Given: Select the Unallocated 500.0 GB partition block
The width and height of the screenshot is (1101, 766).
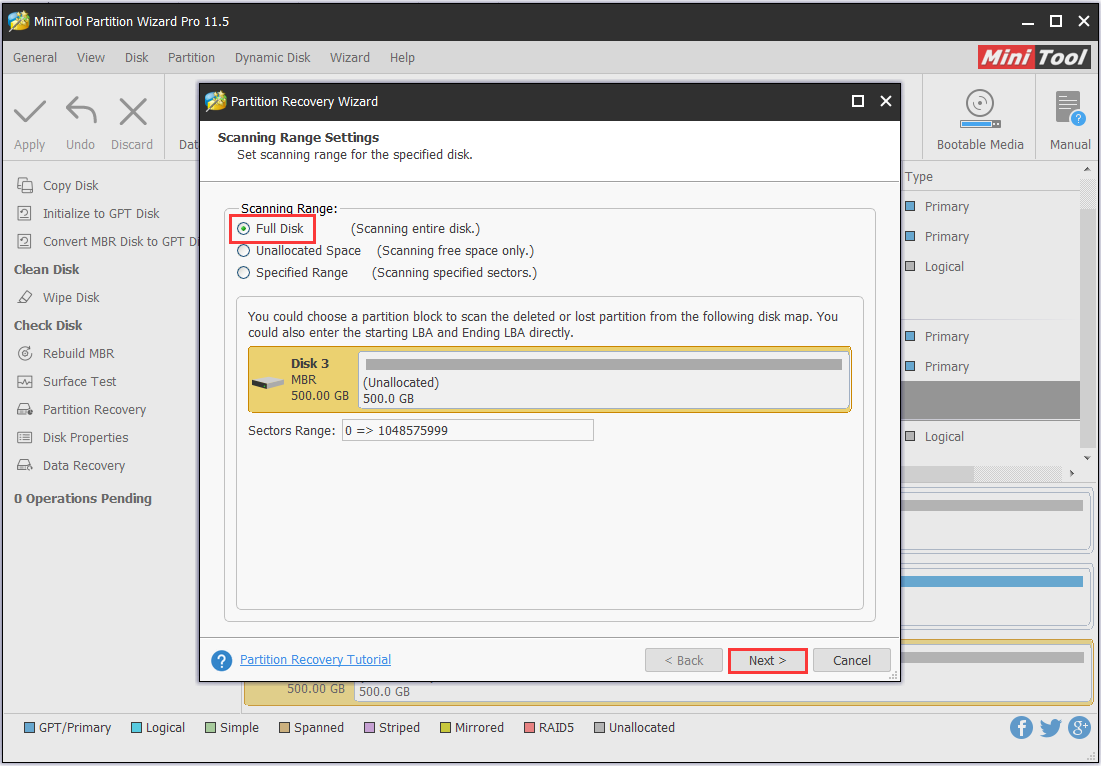Looking at the screenshot, I should [604, 380].
